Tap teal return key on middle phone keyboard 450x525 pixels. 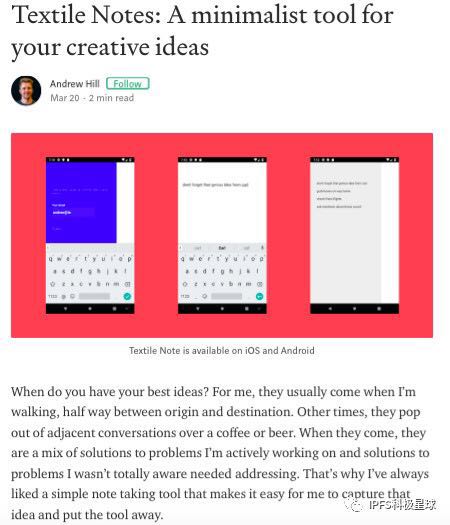(x=259, y=296)
